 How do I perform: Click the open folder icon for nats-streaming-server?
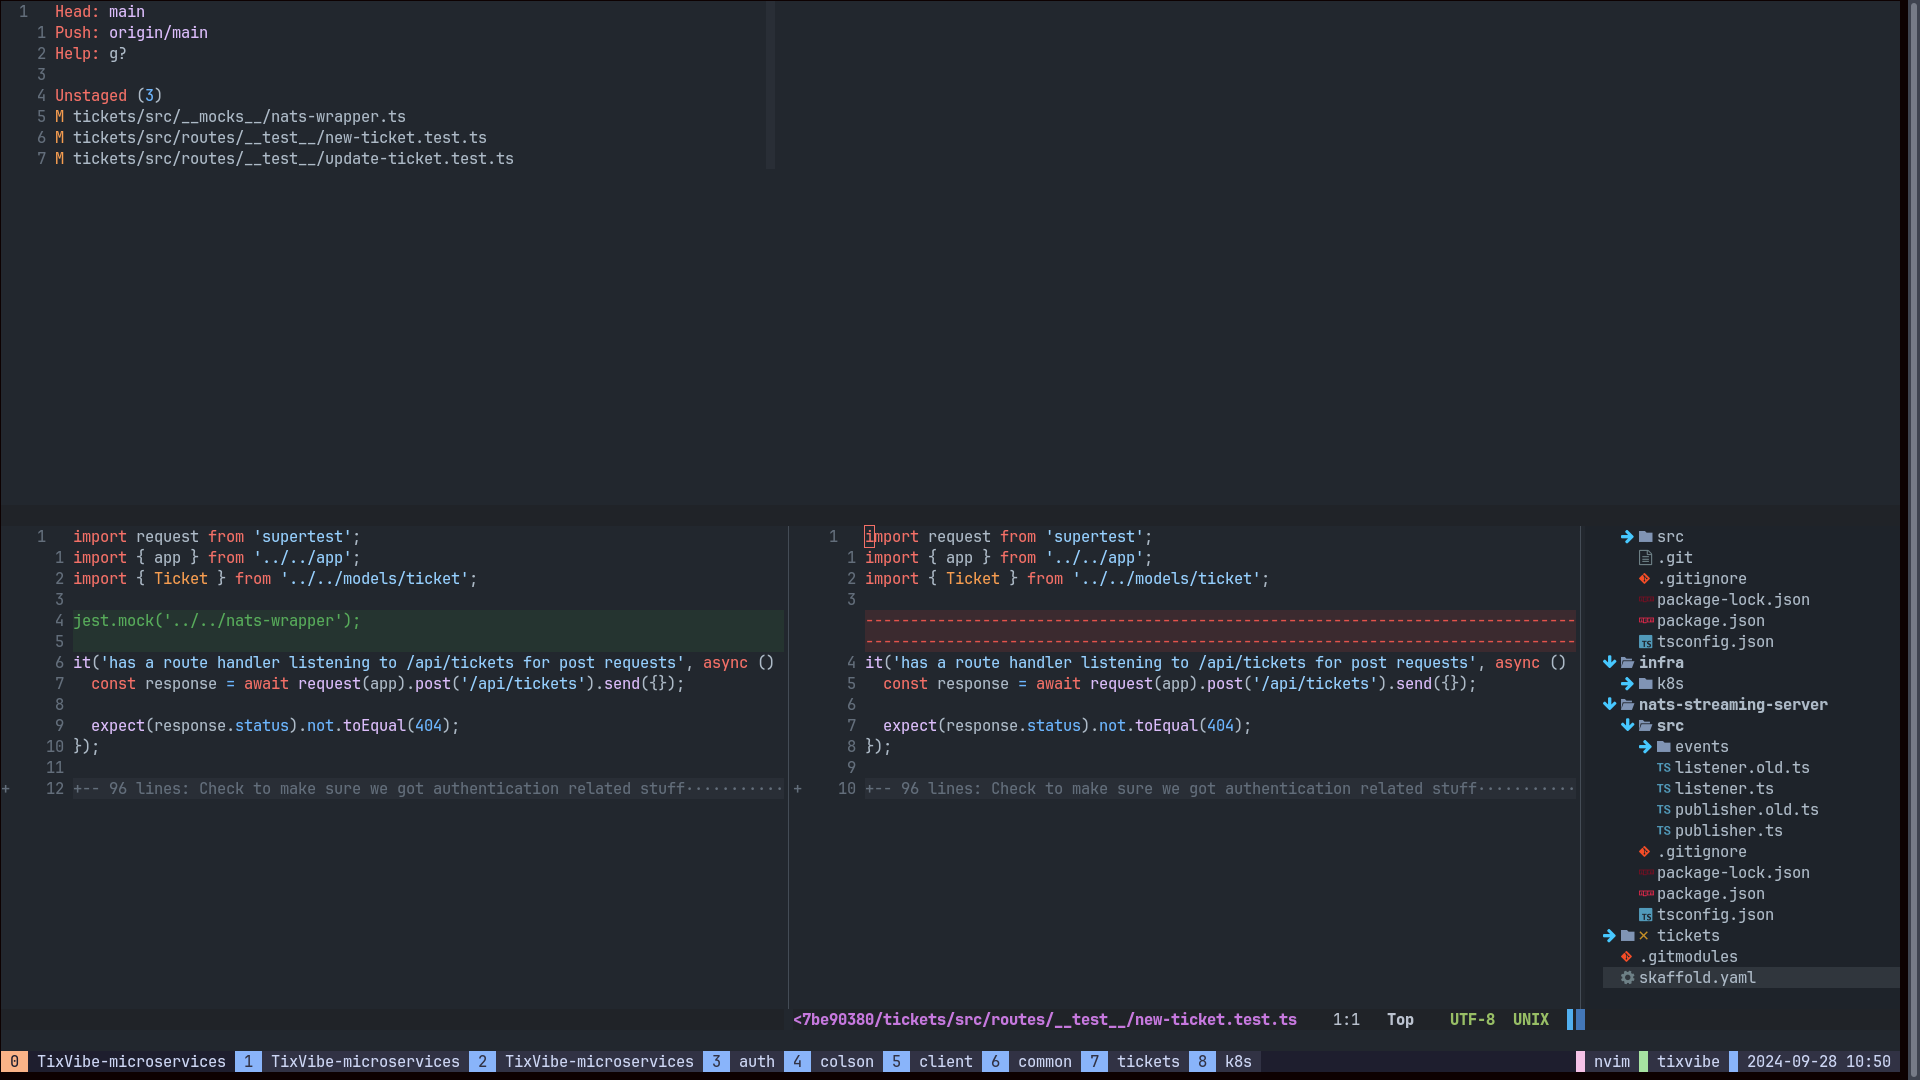pyautogui.click(x=1627, y=705)
